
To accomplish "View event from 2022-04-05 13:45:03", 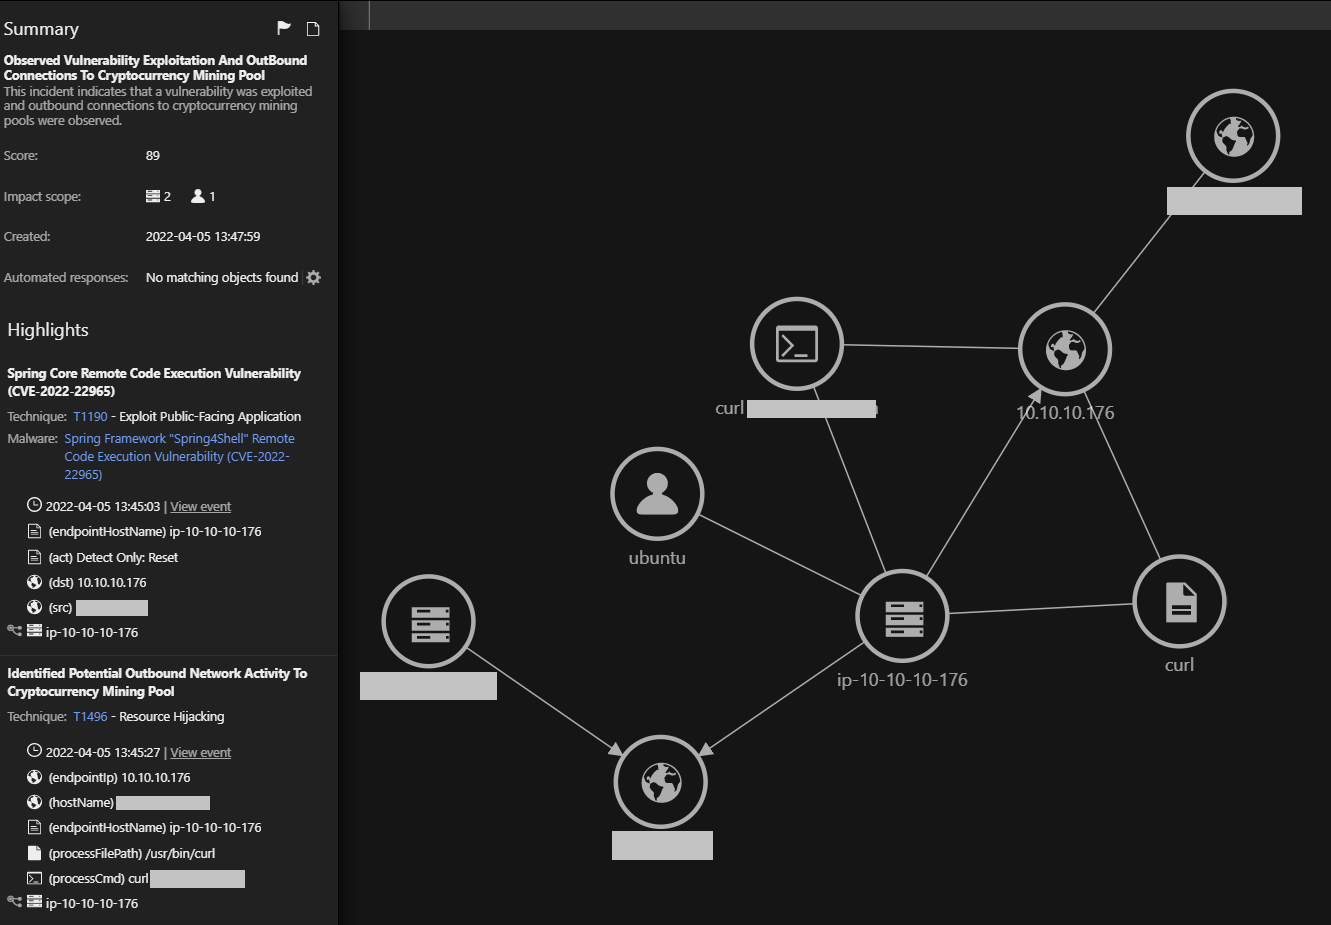I will click(x=200, y=507).
